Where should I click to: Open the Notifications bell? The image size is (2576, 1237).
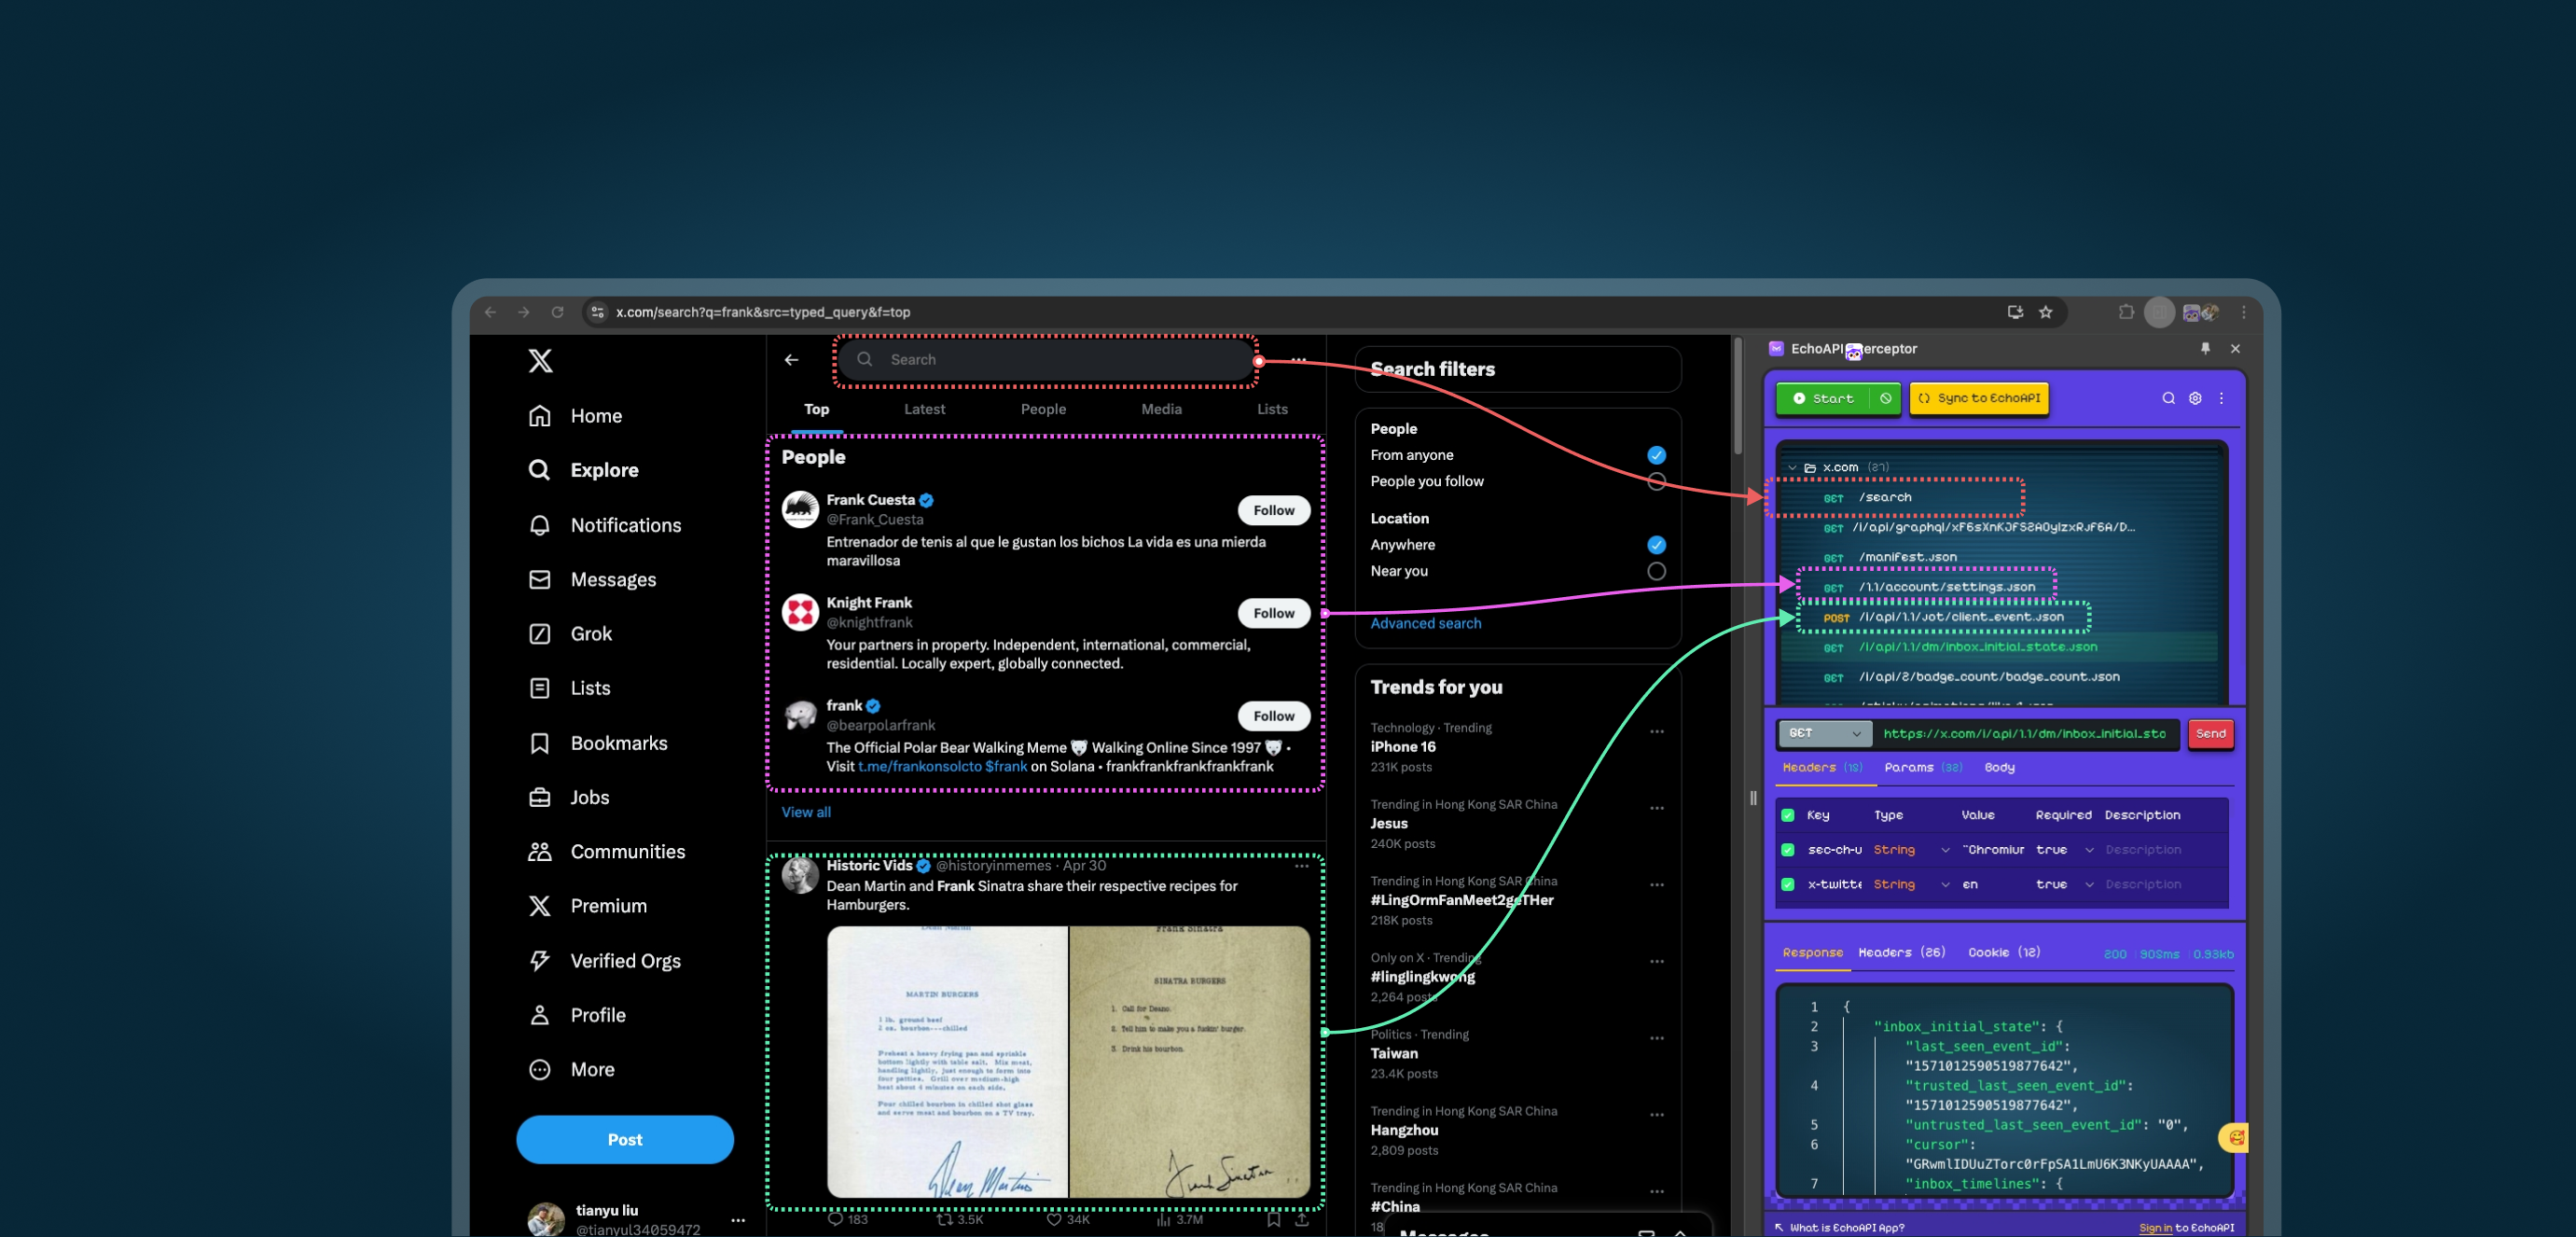coord(604,525)
